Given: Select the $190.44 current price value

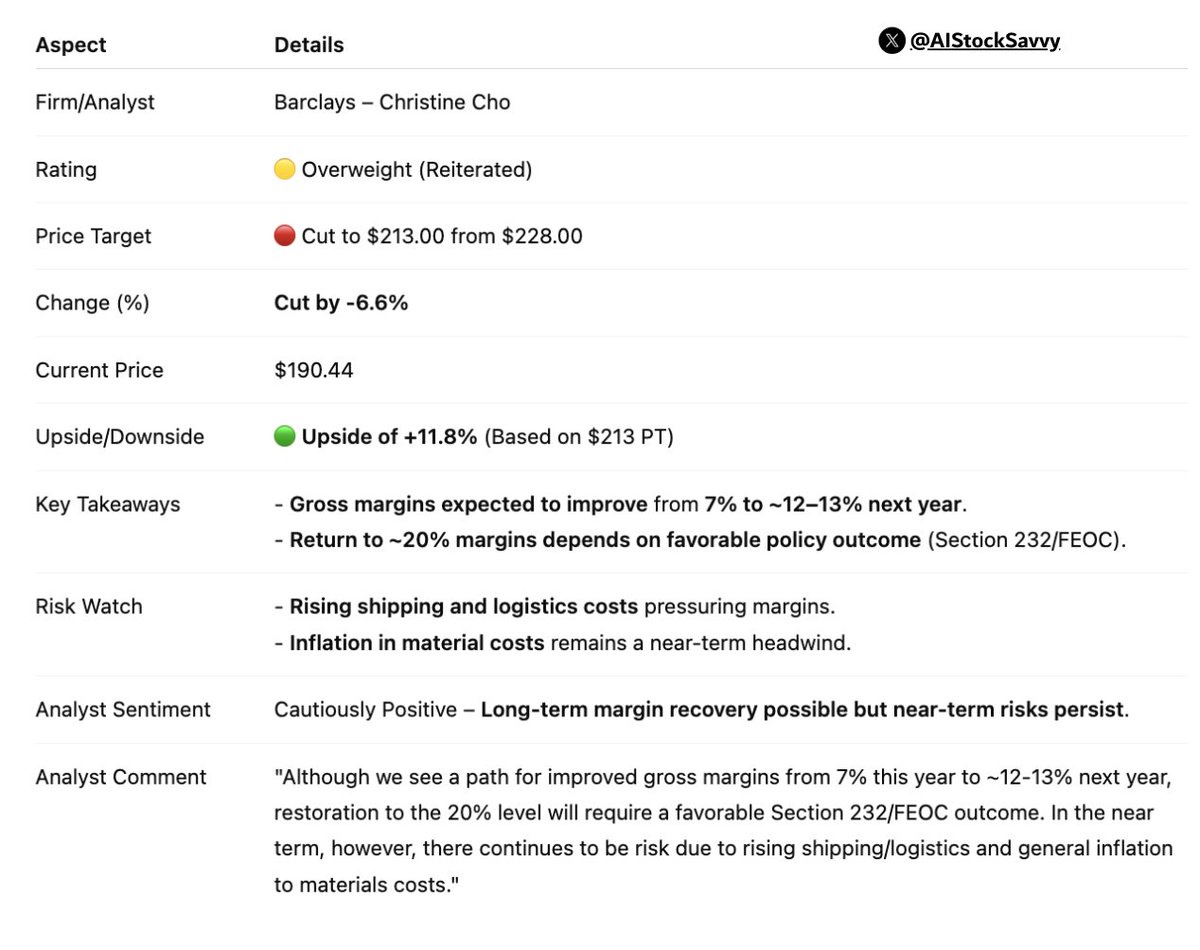Looking at the screenshot, I should pyautogui.click(x=314, y=370).
